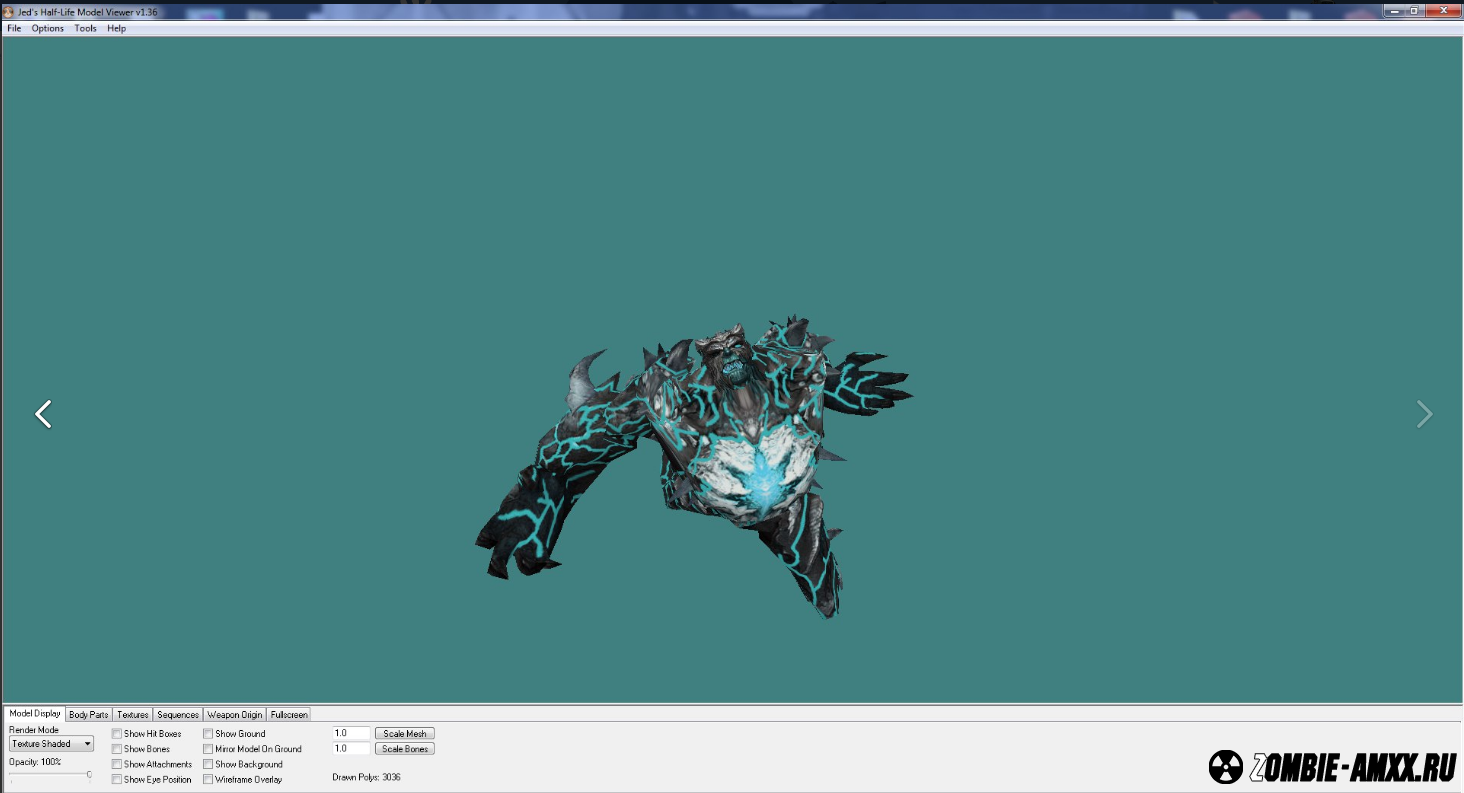
Task: Switch to the Weapon Origin tab
Action: coord(235,715)
